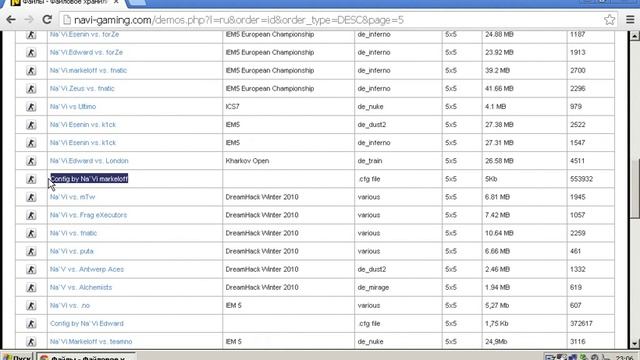Click the icon beside Config by Na'Vi Edward
Screen dimensions: 640x360
pyautogui.click(x=31, y=324)
